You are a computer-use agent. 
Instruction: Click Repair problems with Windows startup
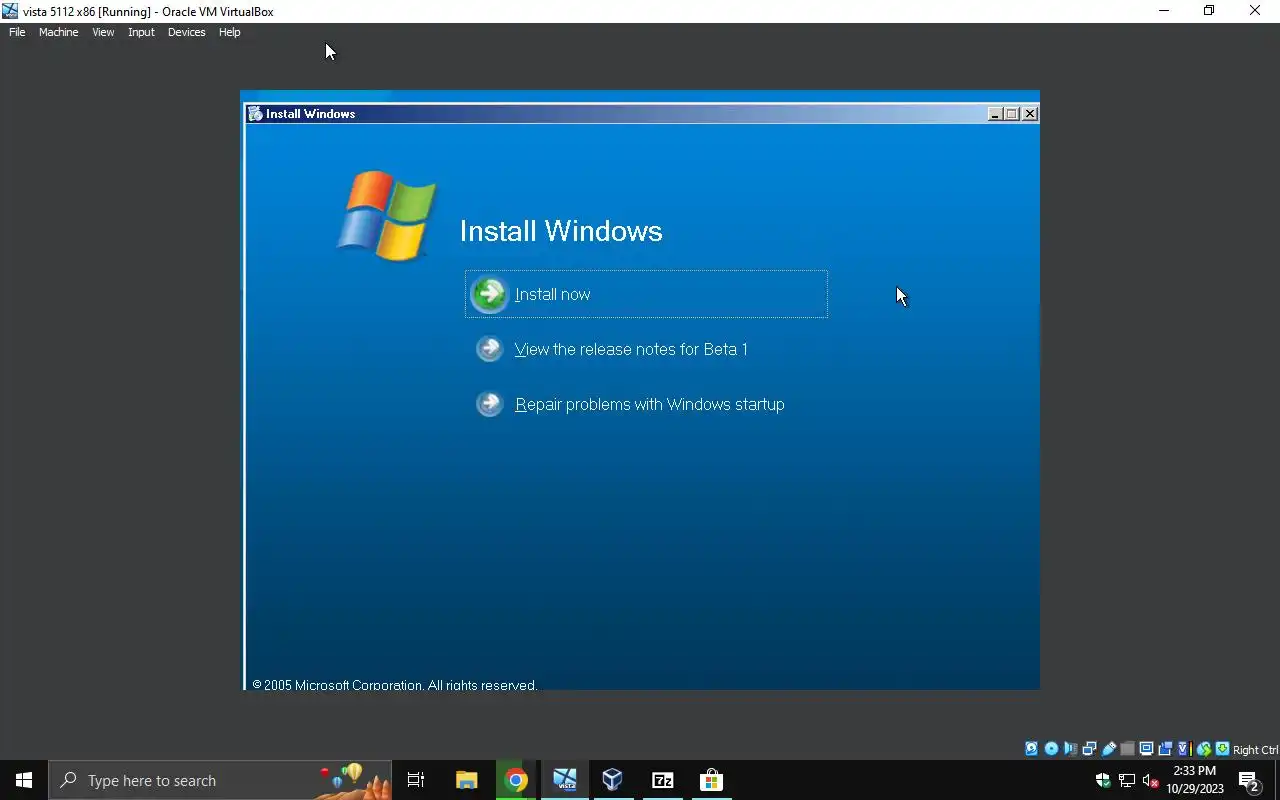[x=649, y=404]
